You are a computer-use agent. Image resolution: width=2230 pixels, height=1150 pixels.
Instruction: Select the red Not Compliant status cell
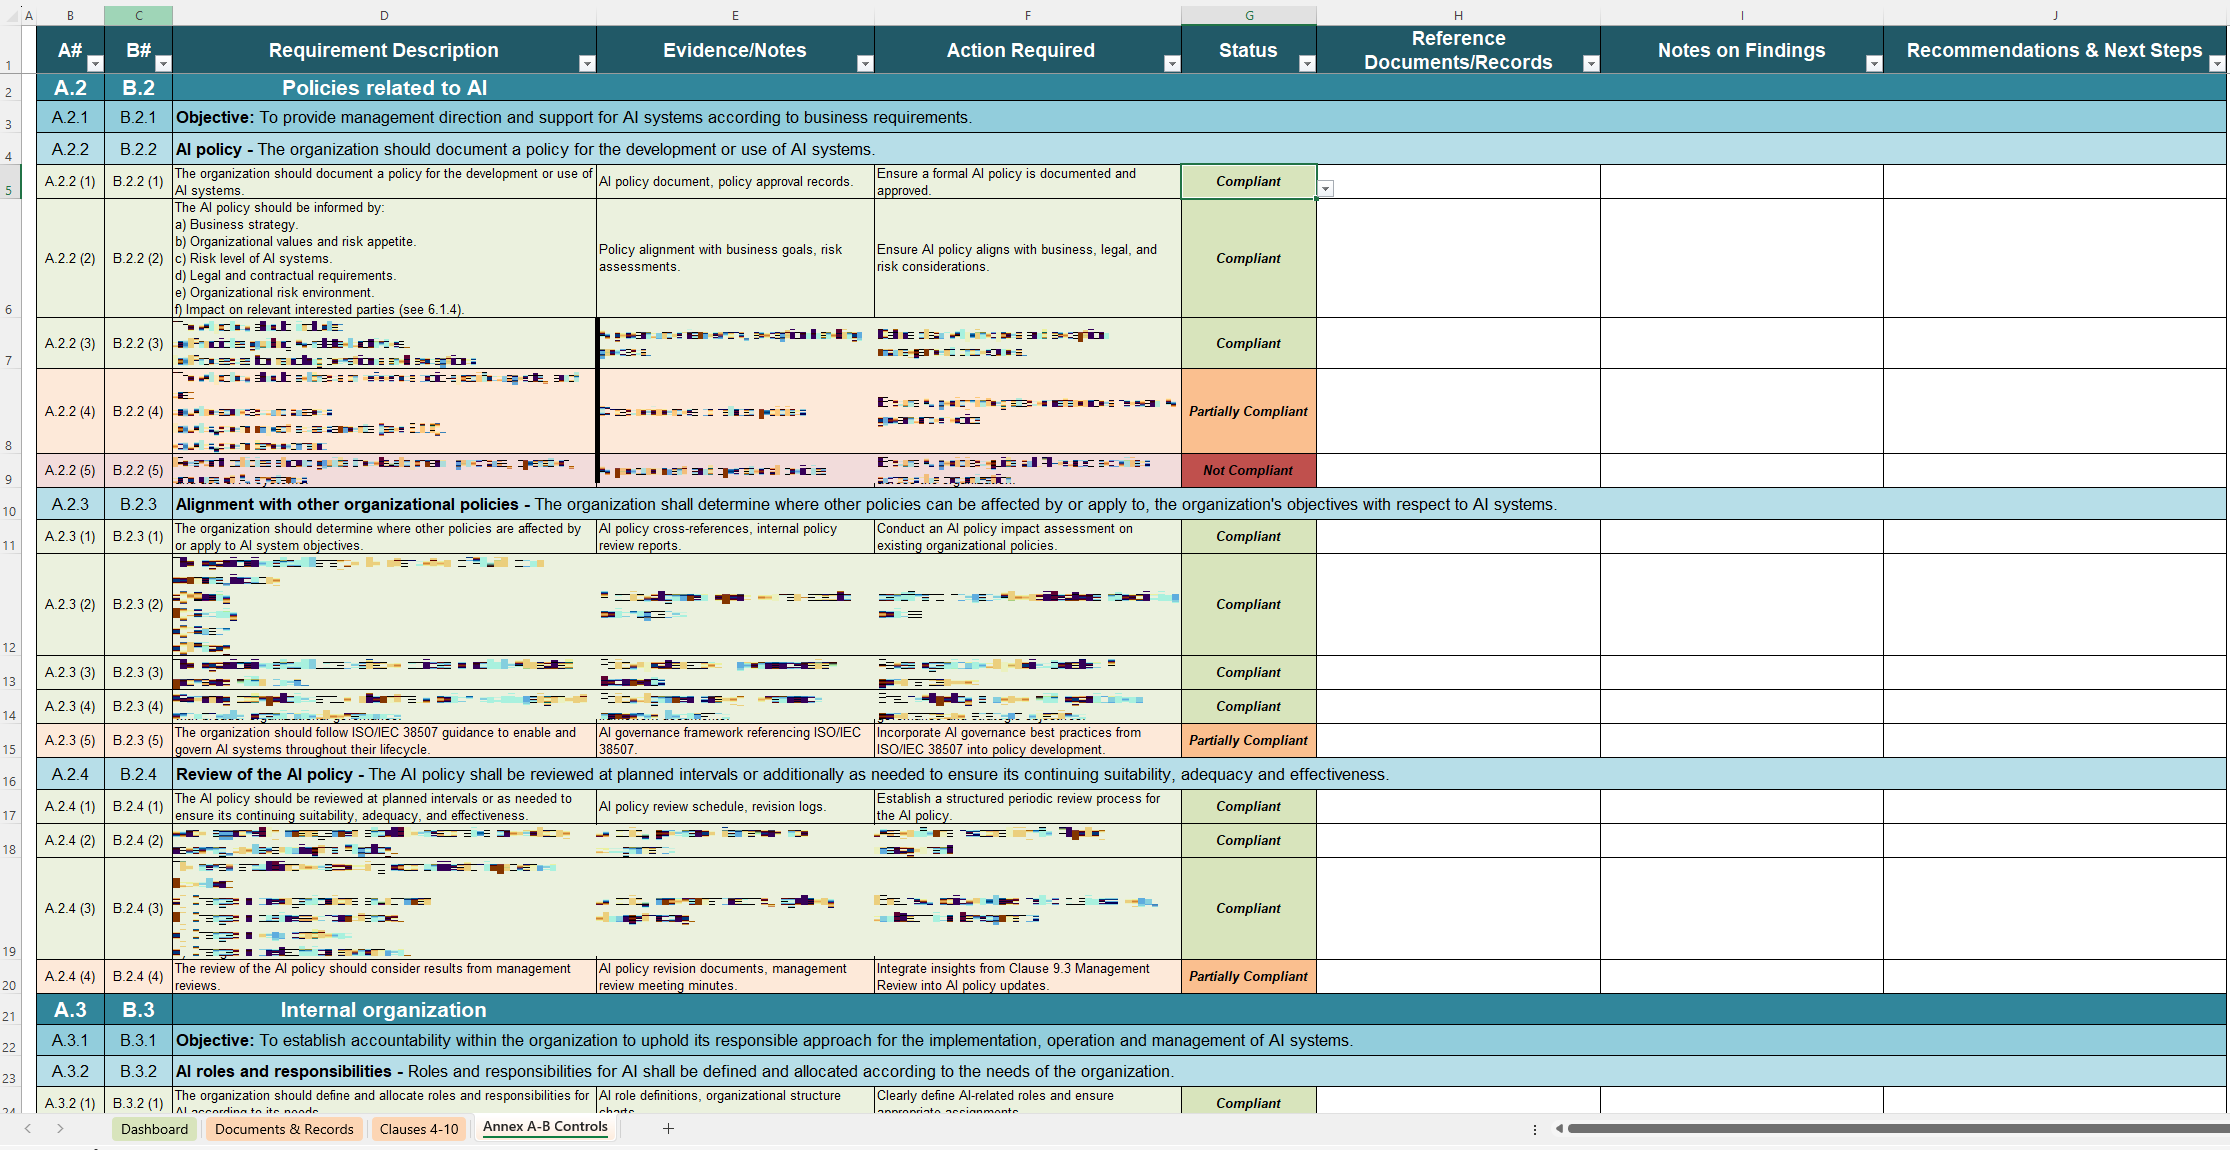[1248, 471]
